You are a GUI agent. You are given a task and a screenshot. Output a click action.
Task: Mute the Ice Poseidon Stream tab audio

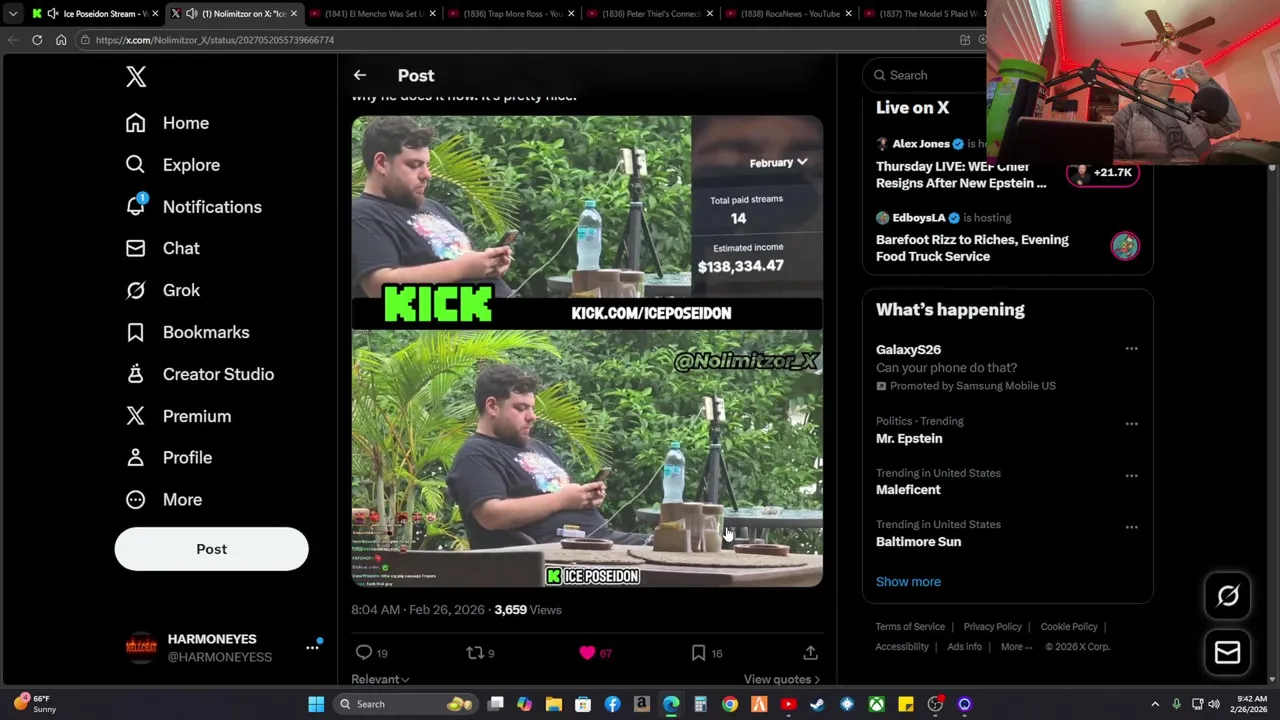(x=53, y=14)
